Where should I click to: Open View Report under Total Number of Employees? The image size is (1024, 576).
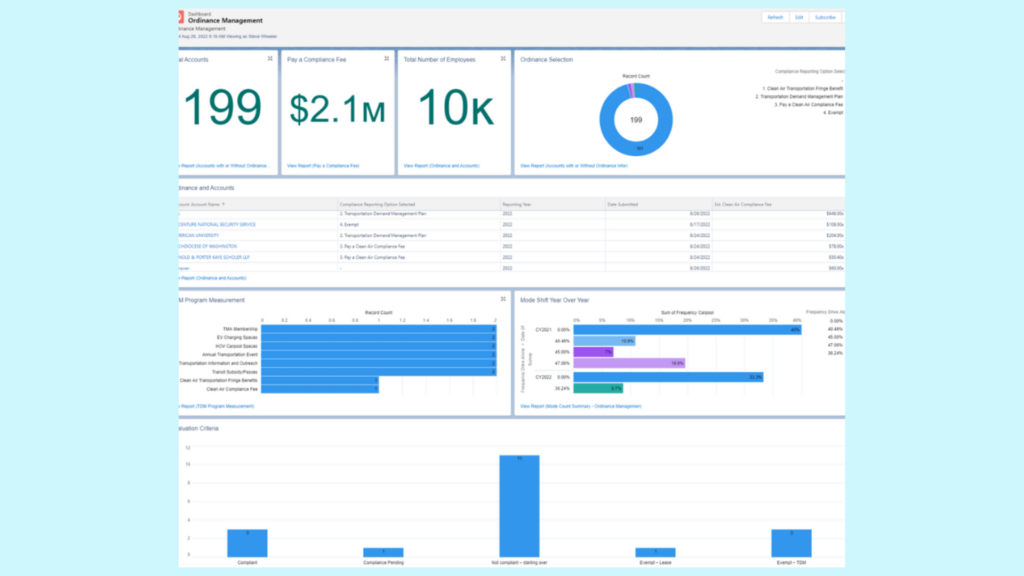(441, 165)
